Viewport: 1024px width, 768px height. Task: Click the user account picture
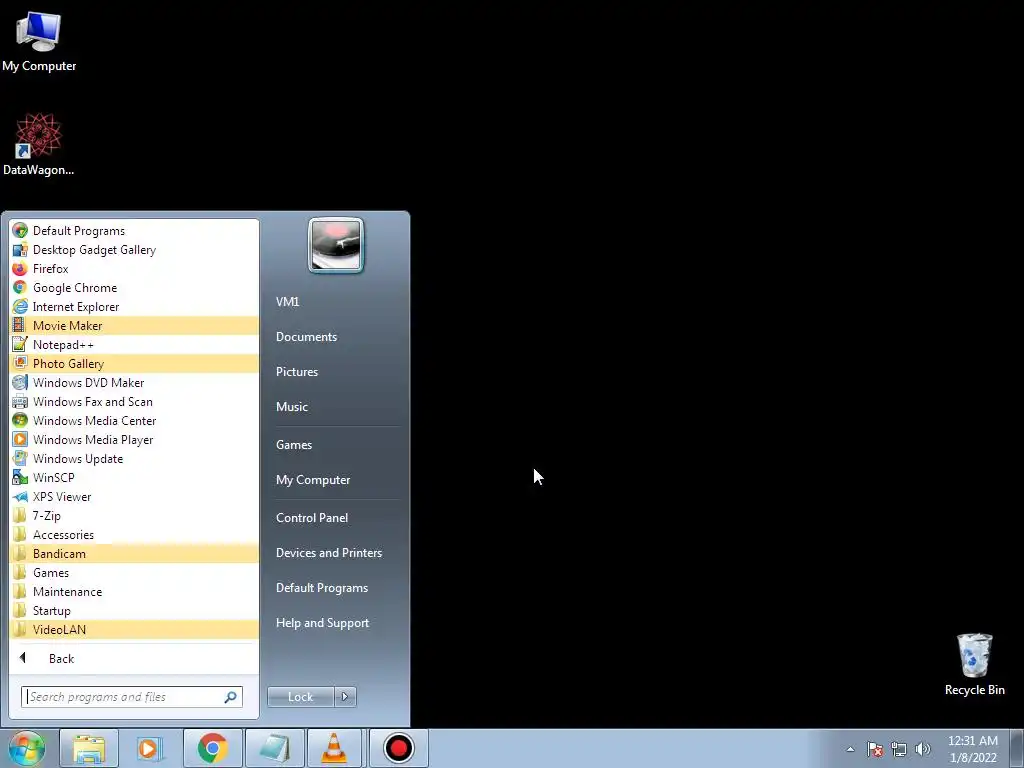pos(336,246)
